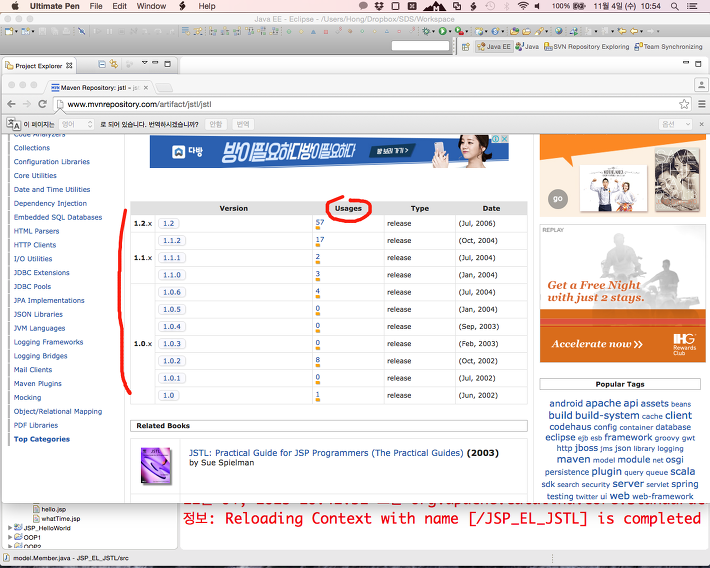
Task: Open version 1.1.2 link
Action: point(172,241)
